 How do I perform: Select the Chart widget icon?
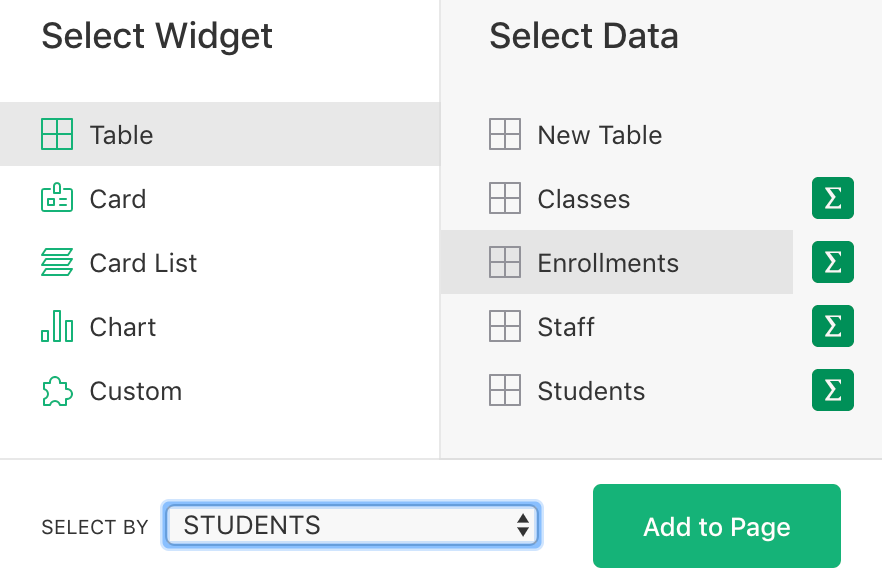[x=55, y=326]
